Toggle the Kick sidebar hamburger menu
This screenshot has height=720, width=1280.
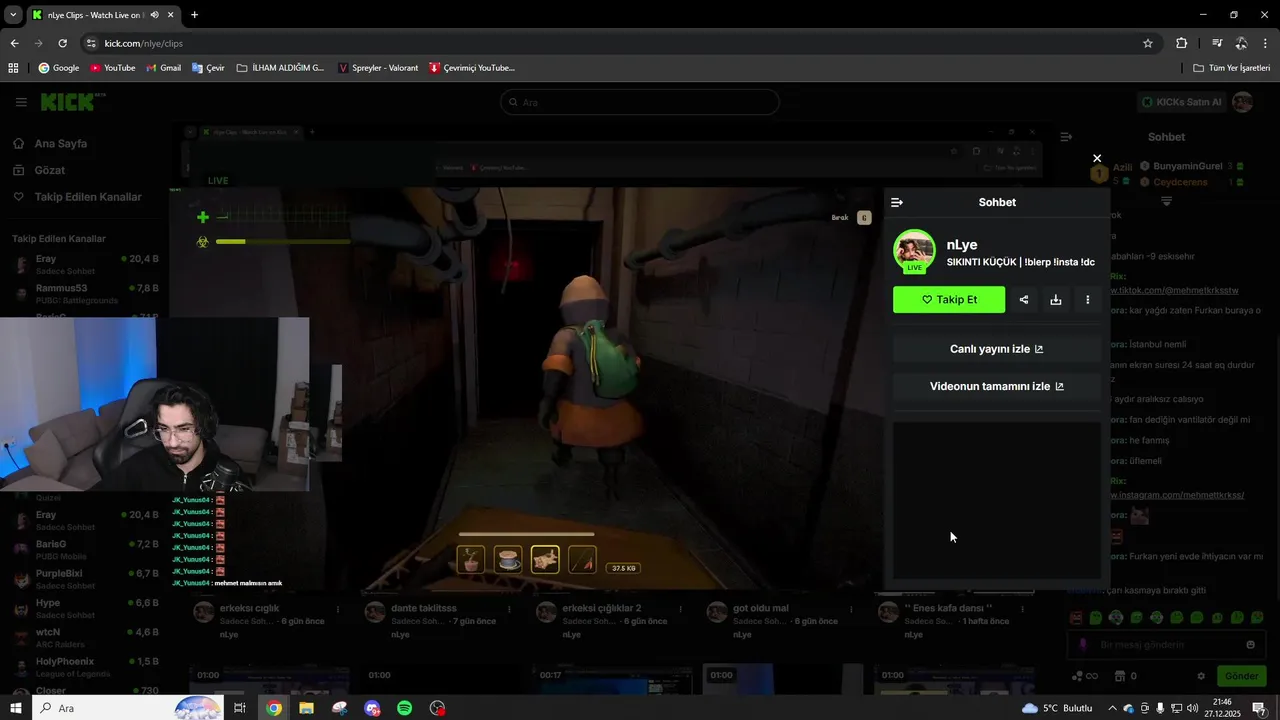click(x=21, y=102)
